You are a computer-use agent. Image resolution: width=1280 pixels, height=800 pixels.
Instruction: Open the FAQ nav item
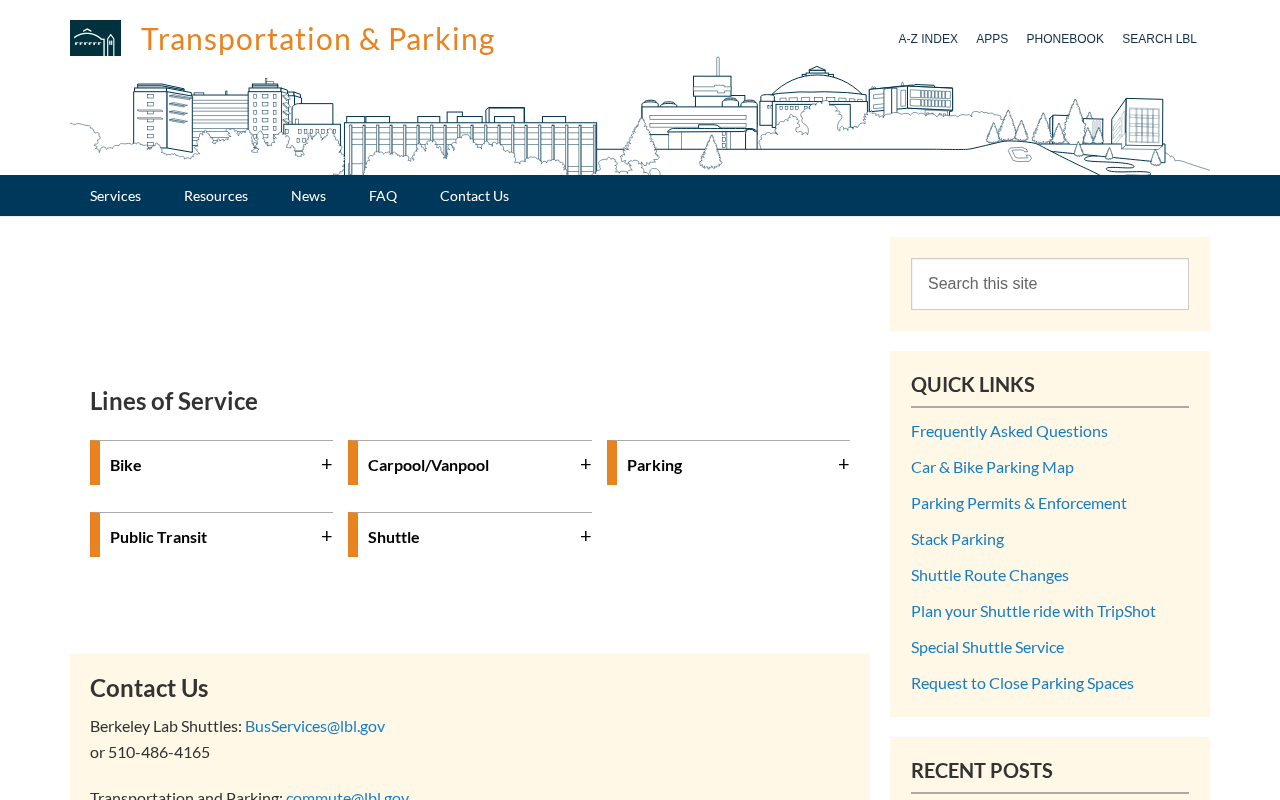click(x=383, y=196)
